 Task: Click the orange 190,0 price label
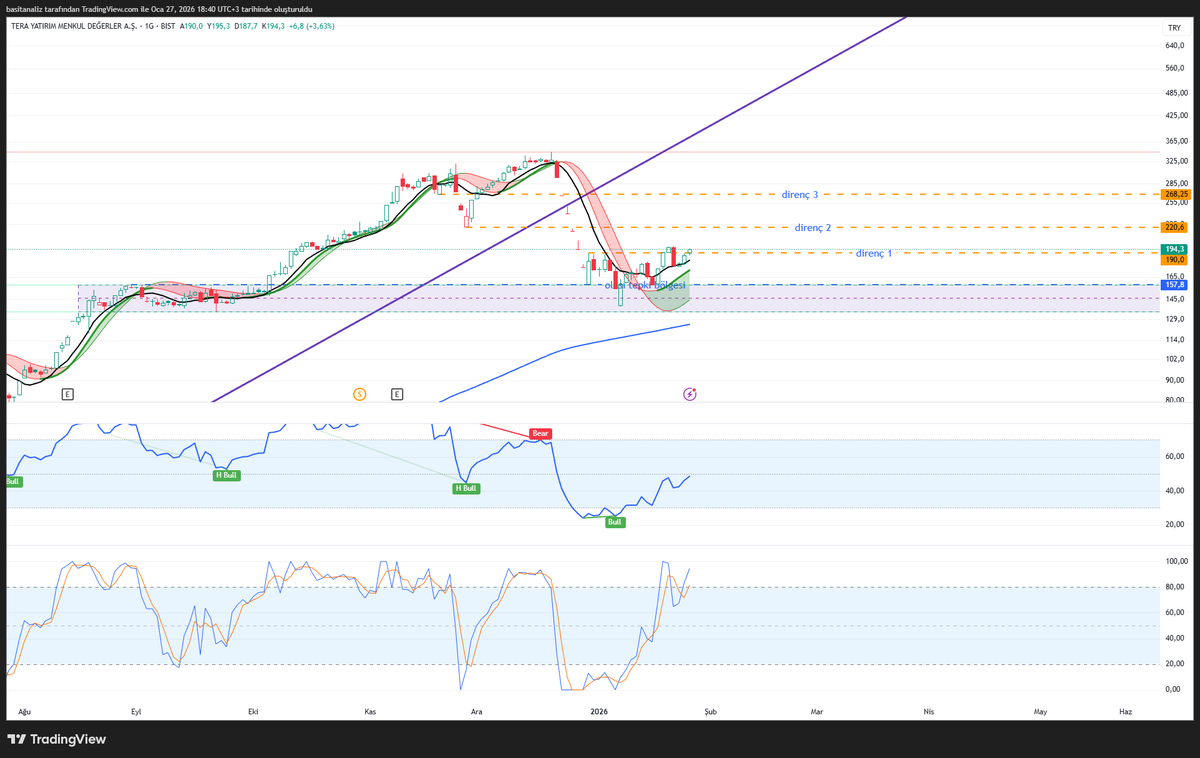[1175, 259]
